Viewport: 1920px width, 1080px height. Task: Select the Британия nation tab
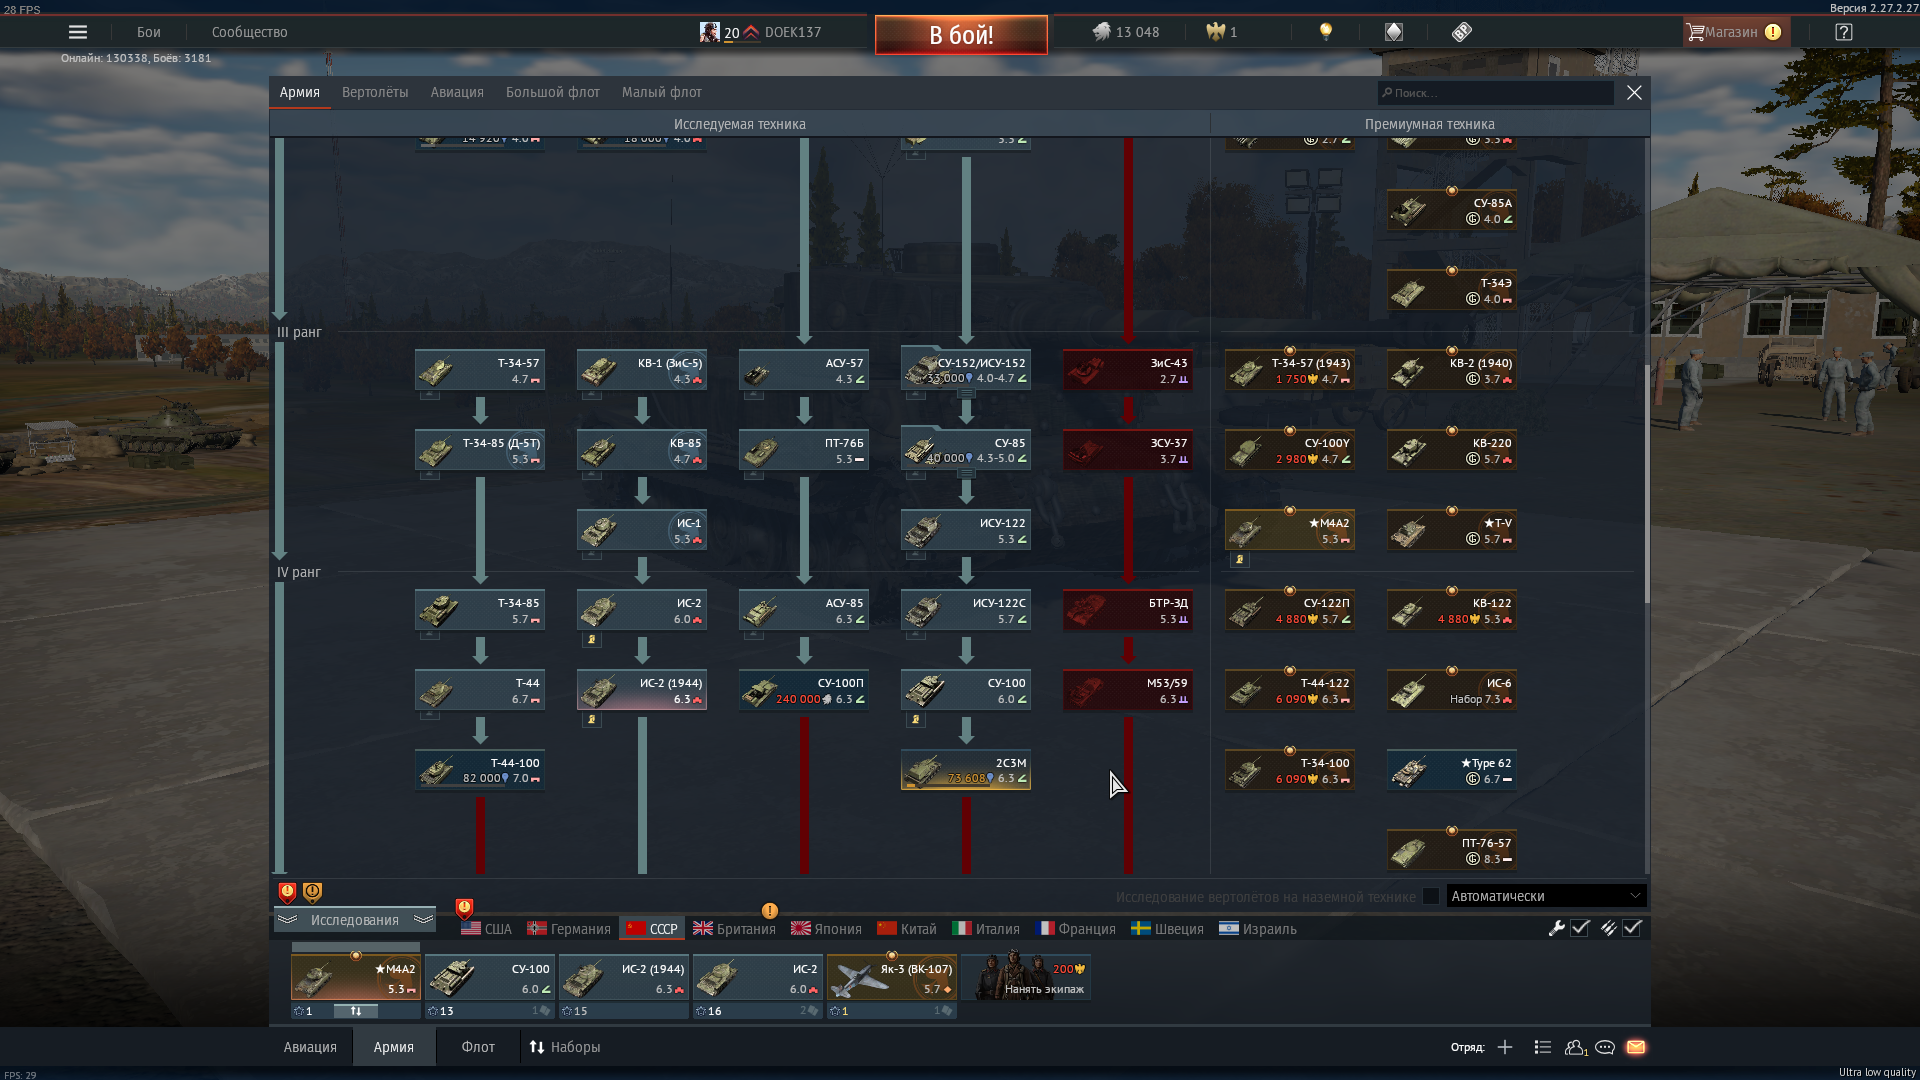pos(735,929)
